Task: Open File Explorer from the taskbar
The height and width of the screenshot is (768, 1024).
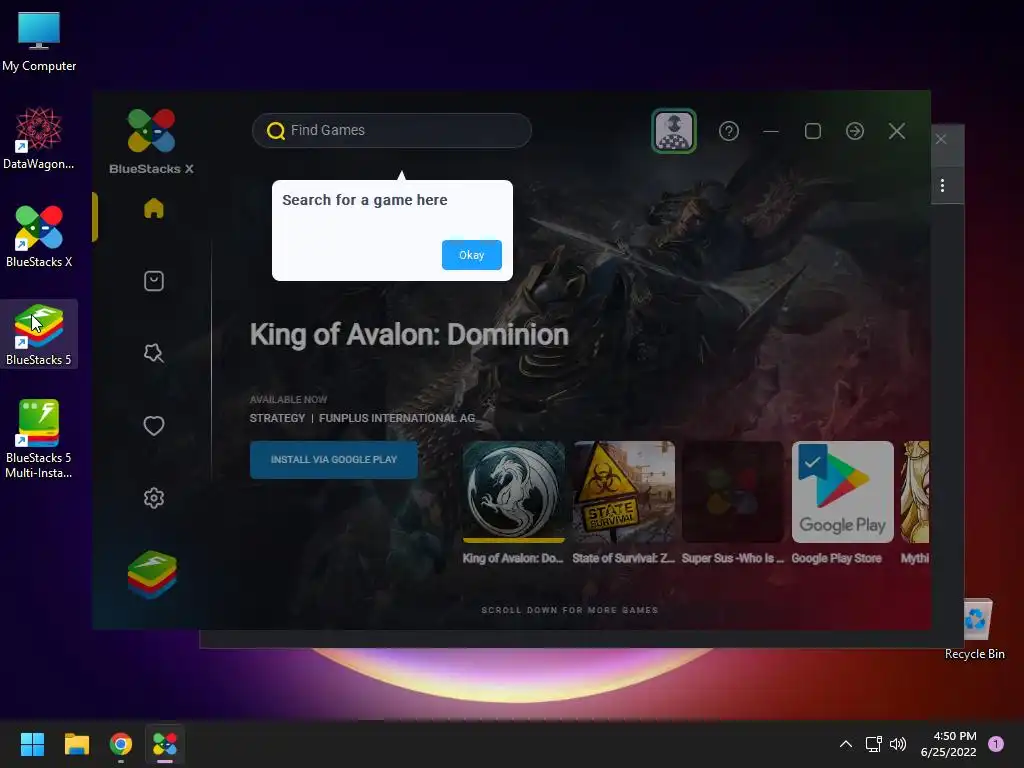Action: [x=76, y=744]
